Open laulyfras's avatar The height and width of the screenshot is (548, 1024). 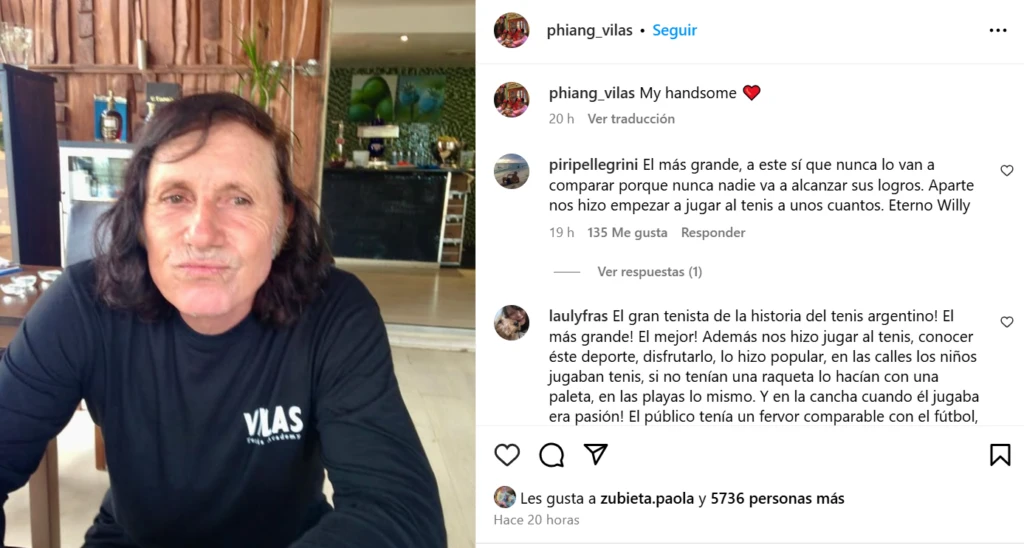click(x=511, y=323)
